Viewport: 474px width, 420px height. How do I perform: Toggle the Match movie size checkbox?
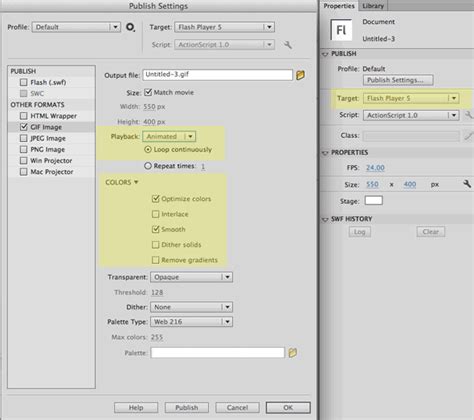point(148,92)
